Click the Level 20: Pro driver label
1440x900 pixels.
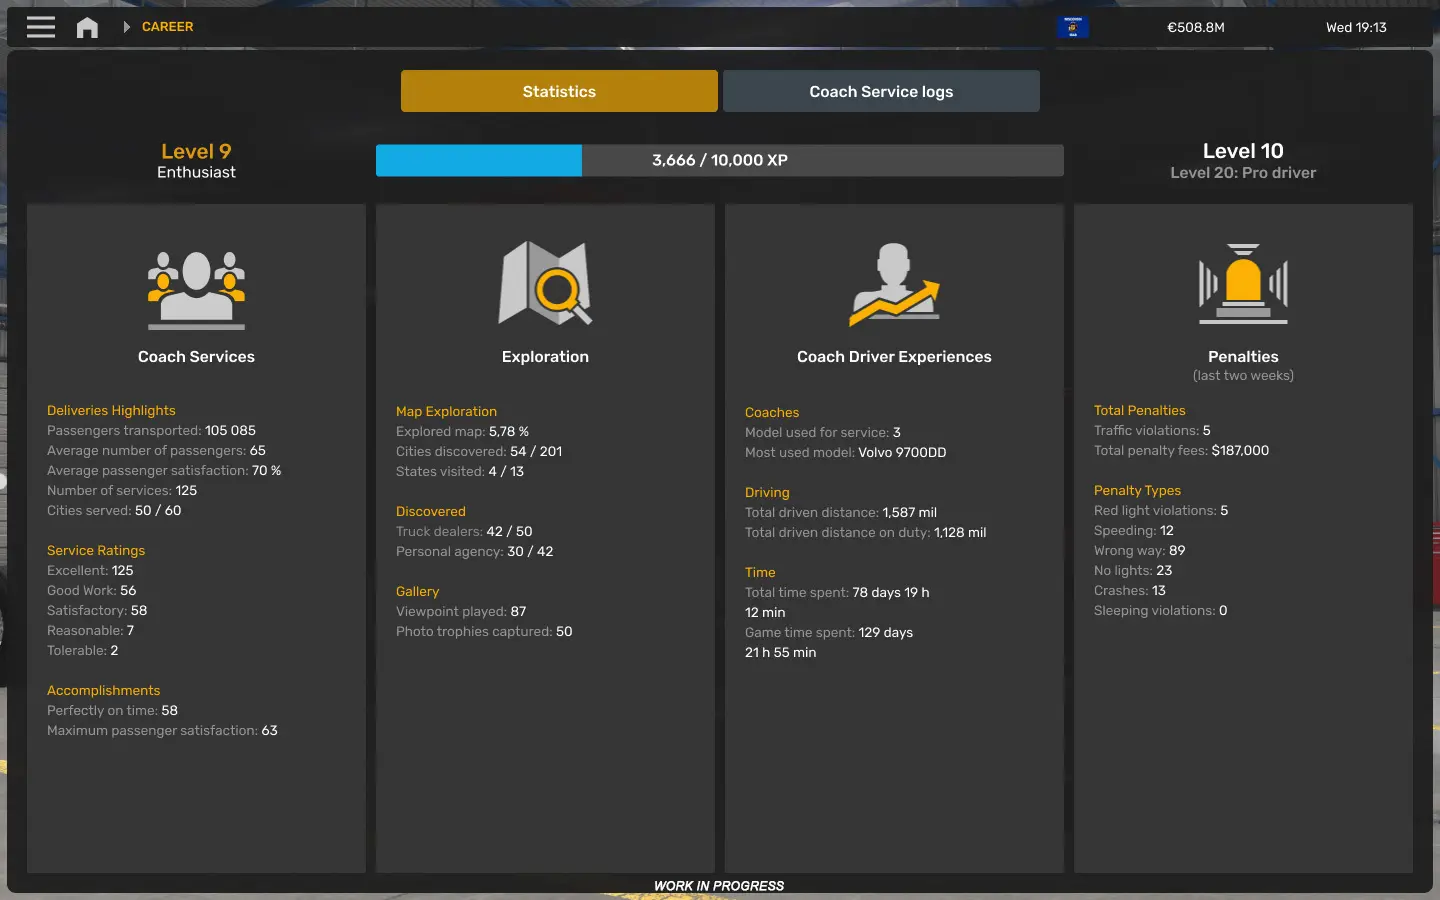click(x=1242, y=172)
